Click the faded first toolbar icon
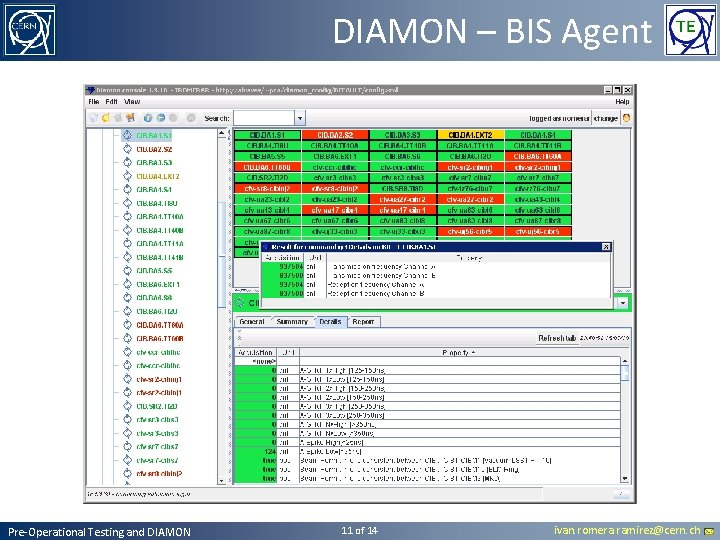This screenshot has width=720, height=540. coord(94,118)
